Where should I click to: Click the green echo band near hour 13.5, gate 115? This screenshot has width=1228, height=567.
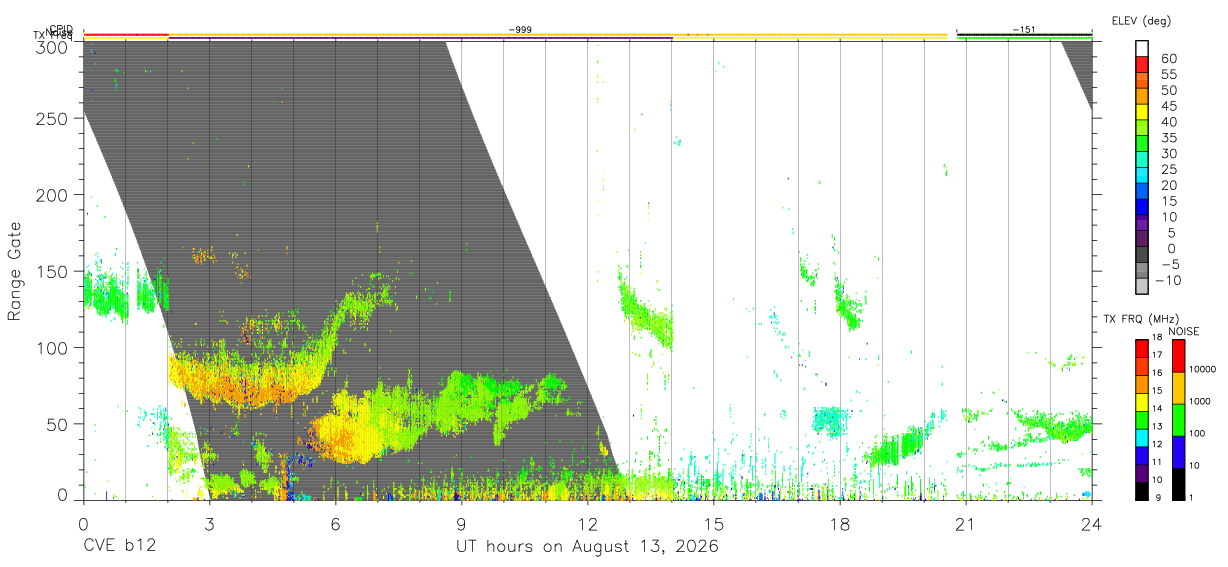click(644, 311)
